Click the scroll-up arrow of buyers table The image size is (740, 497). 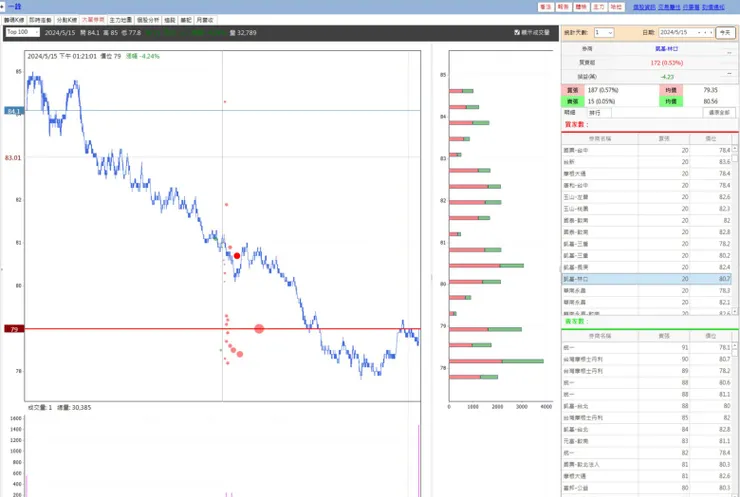click(735, 149)
